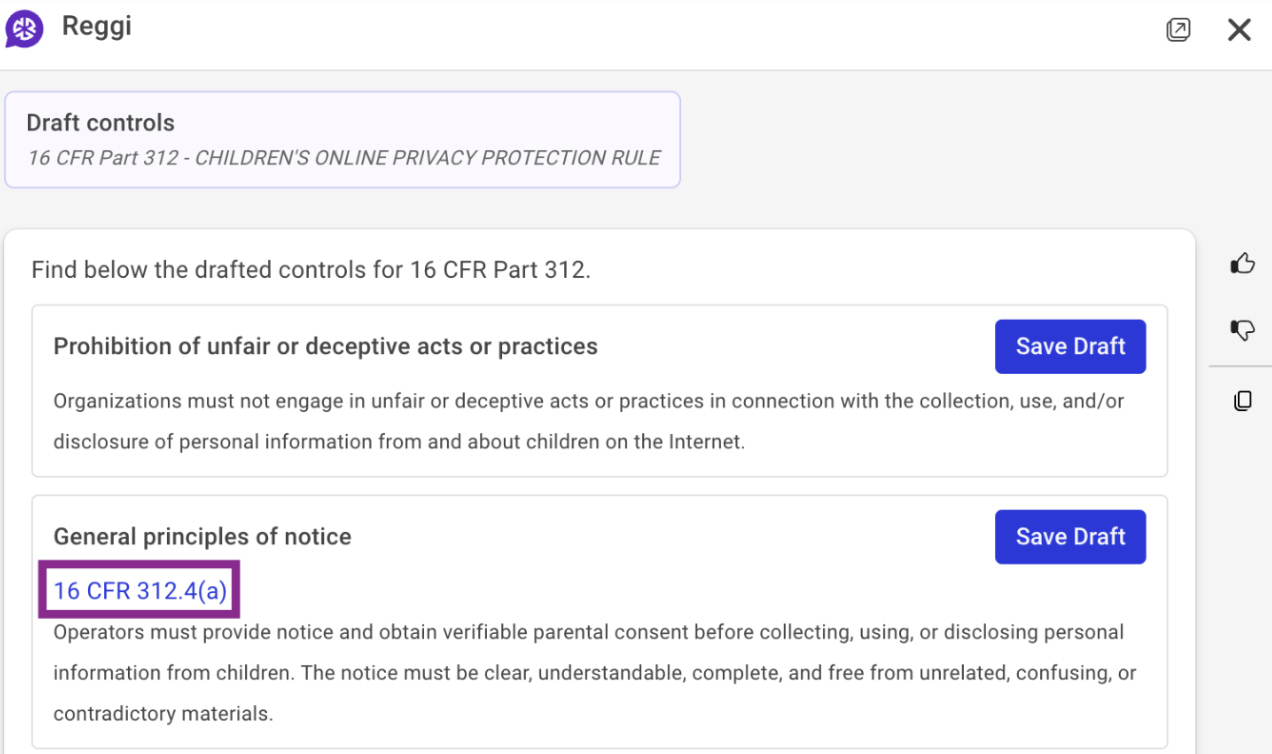Close the Reggi panel
1272x754 pixels.
[x=1239, y=30]
